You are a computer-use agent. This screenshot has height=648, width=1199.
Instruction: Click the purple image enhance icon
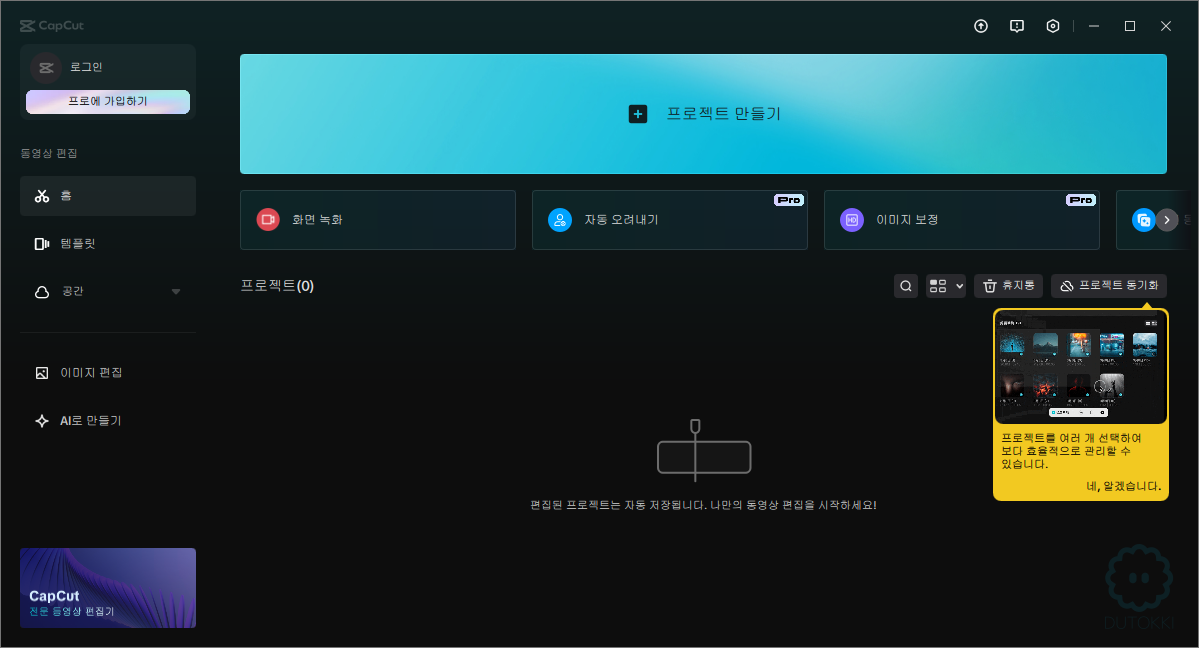pyautogui.click(x=852, y=220)
